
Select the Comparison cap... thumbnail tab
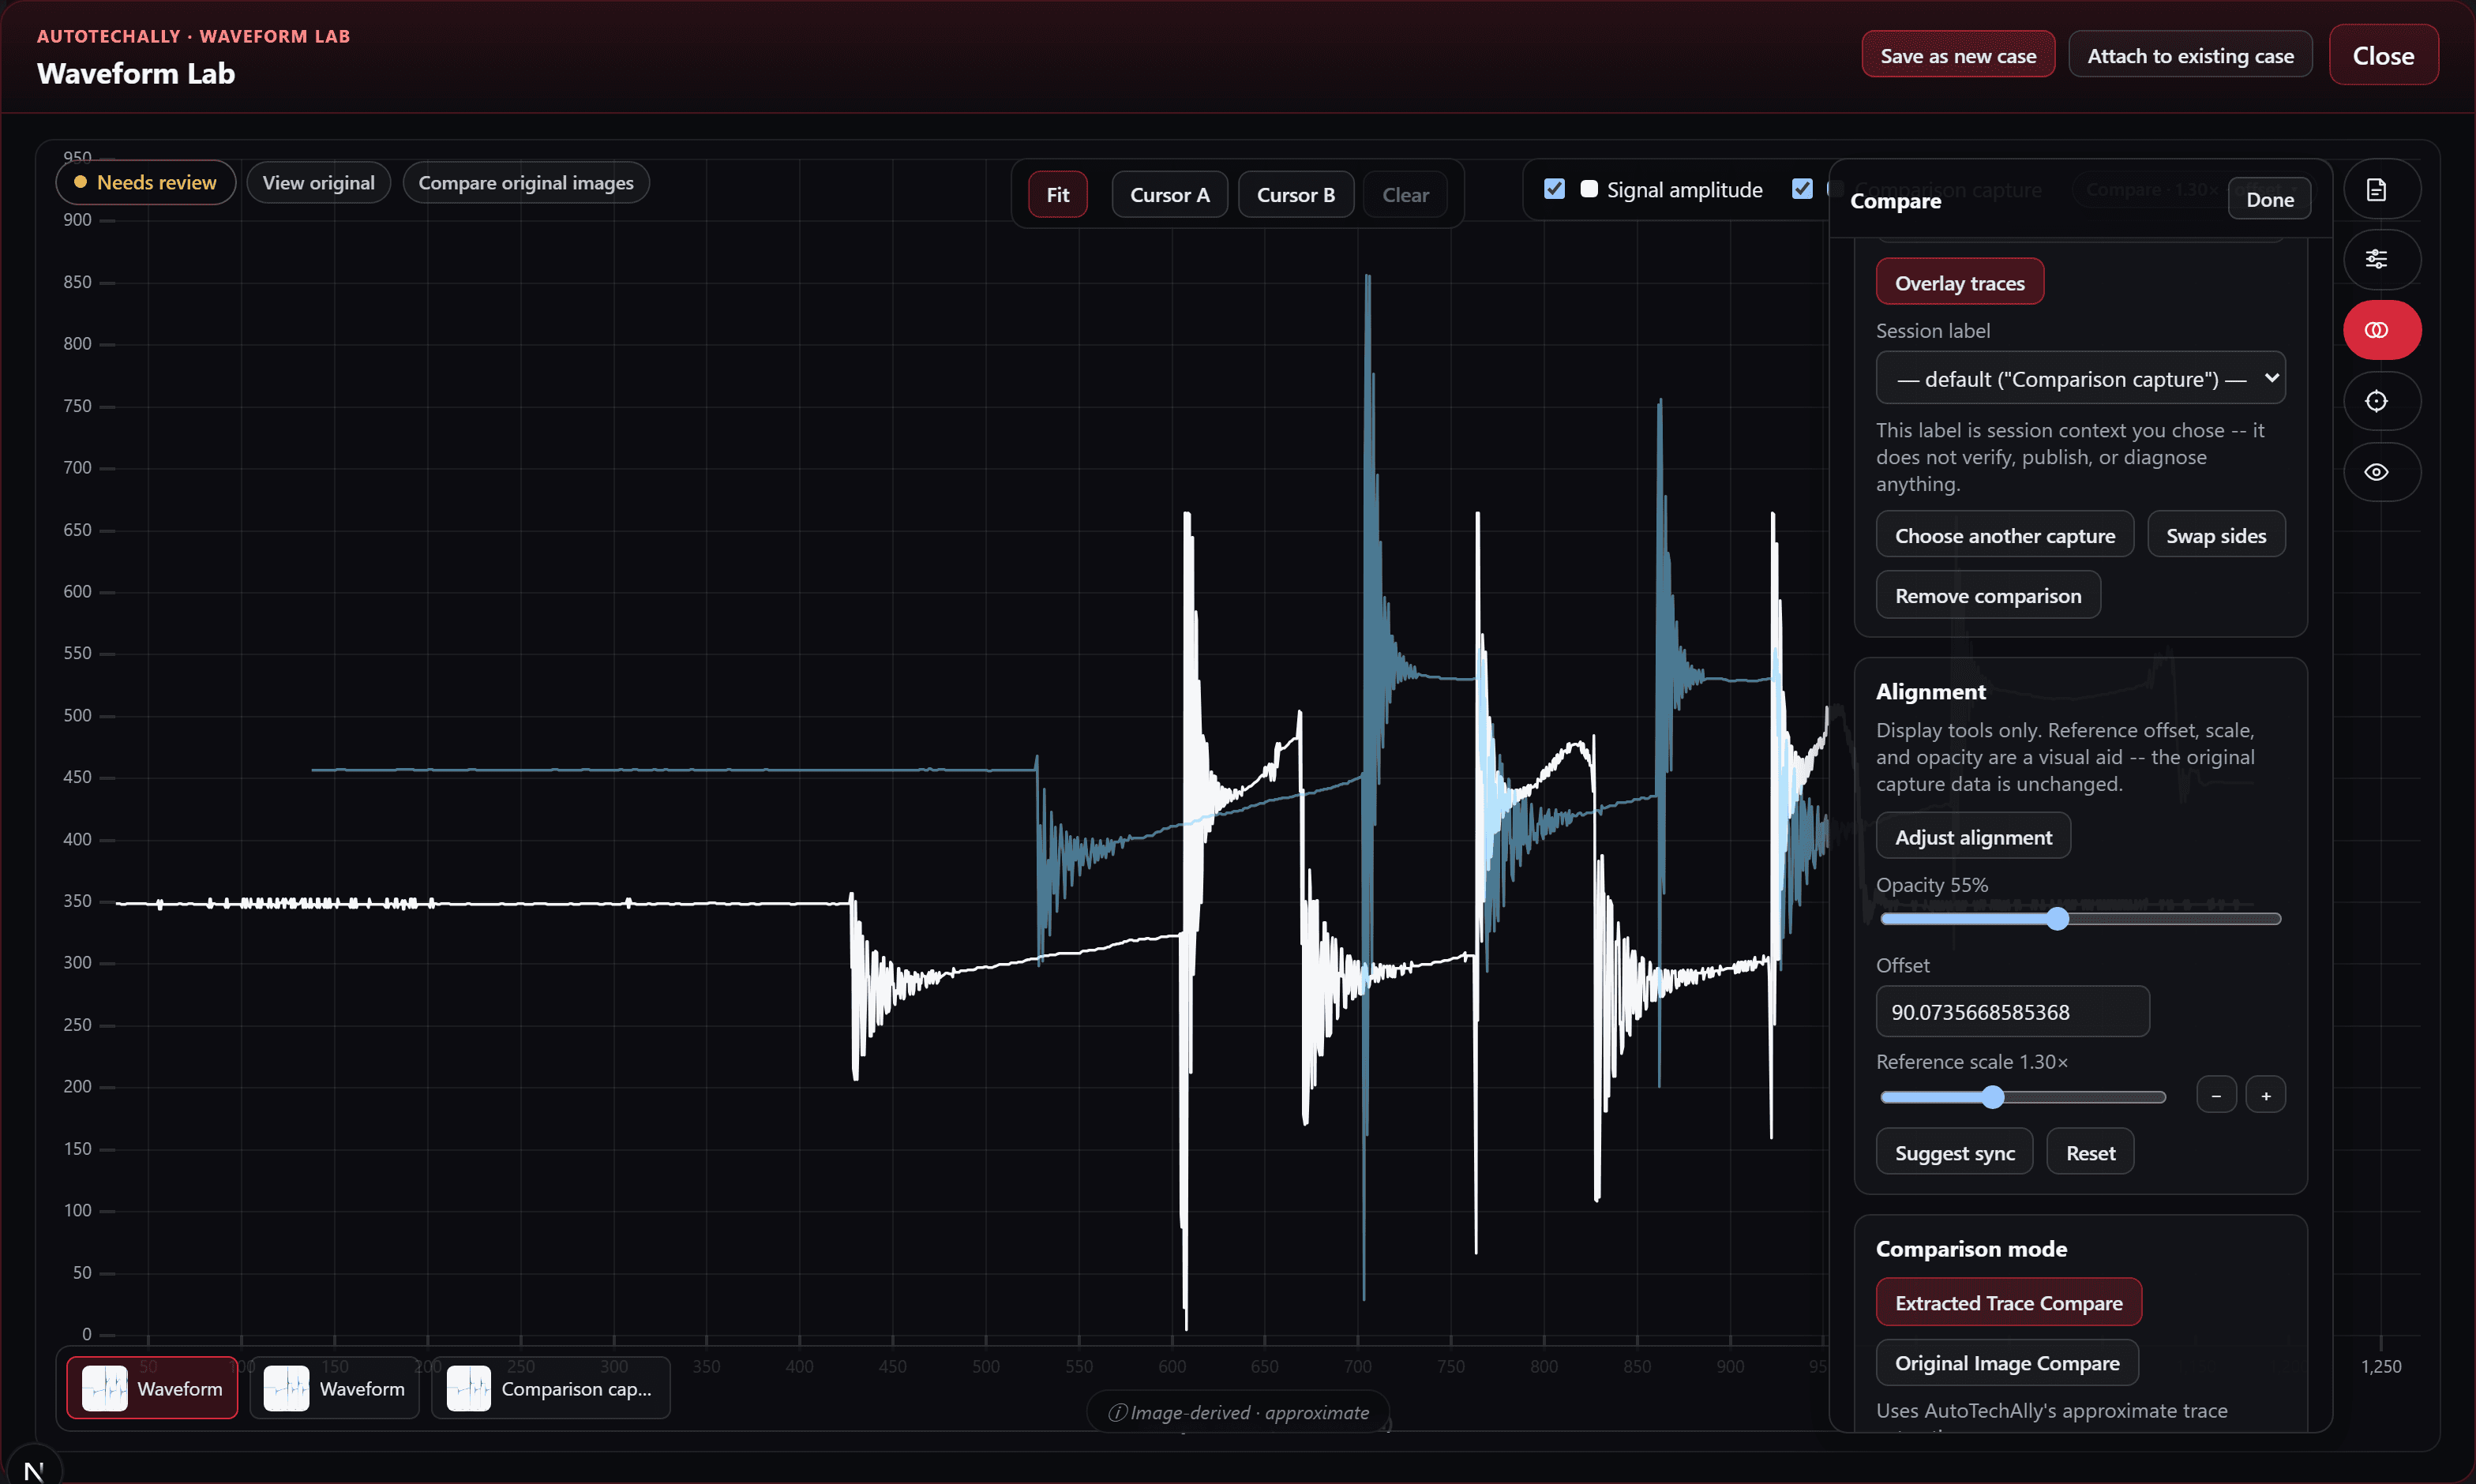coord(550,1388)
